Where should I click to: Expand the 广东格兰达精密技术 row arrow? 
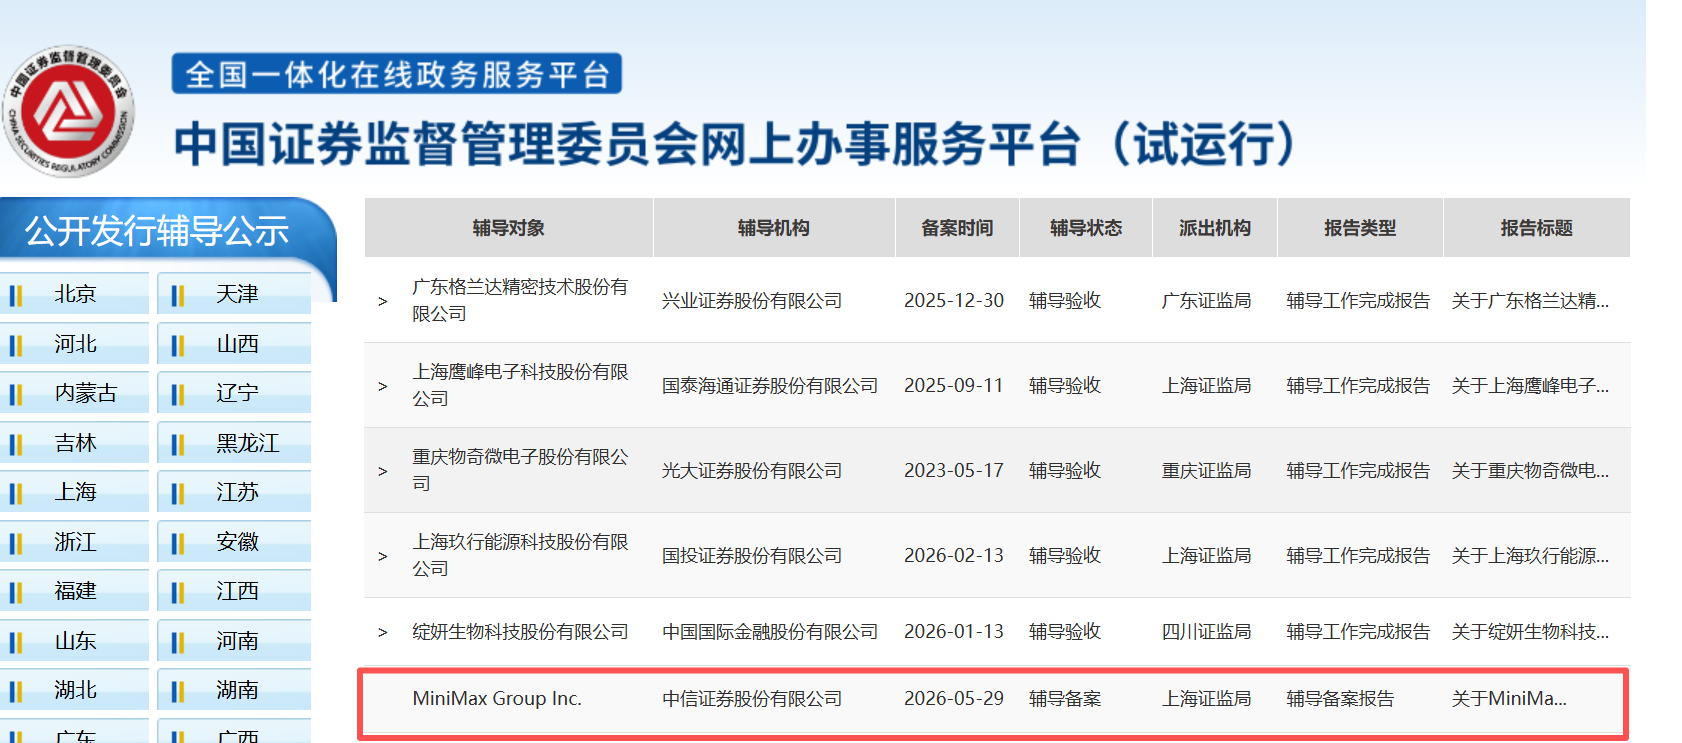click(x=382, y=301)
